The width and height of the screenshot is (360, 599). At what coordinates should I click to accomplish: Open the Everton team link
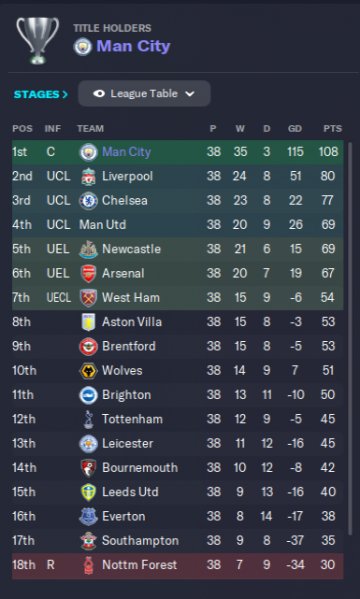123,517
